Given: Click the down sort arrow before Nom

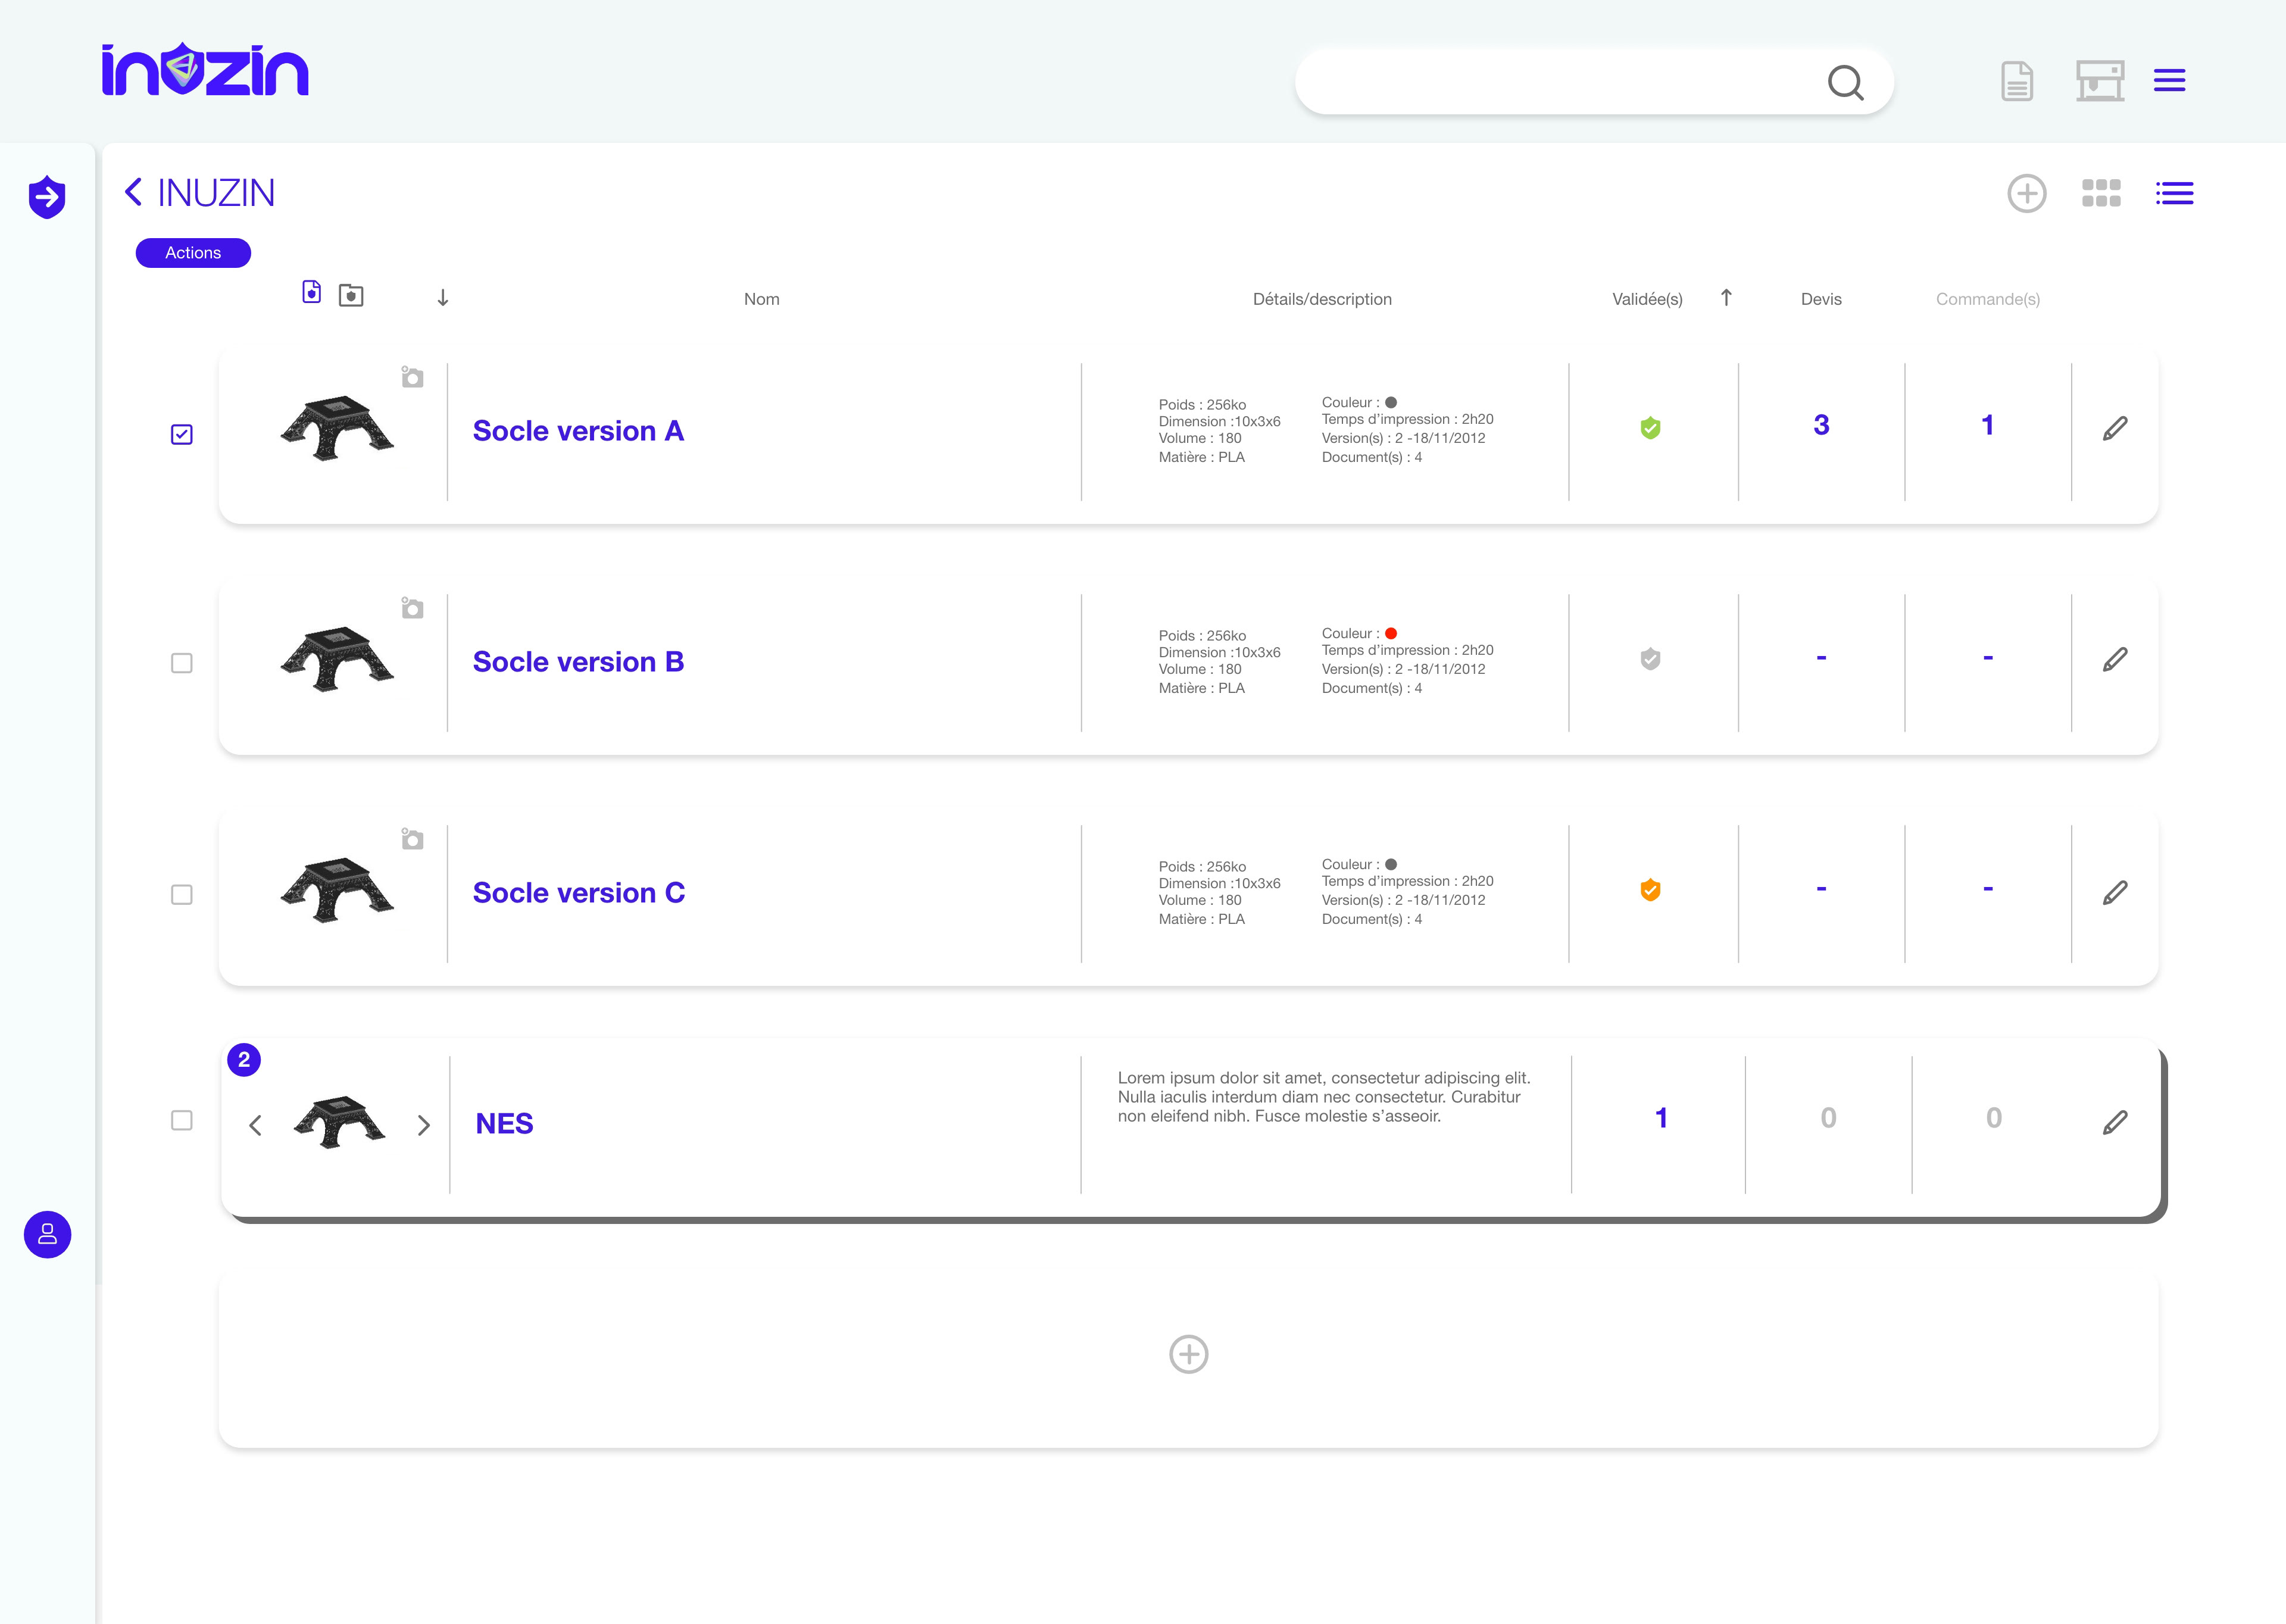Looking at the screenshot, I should tap(443, 298).
